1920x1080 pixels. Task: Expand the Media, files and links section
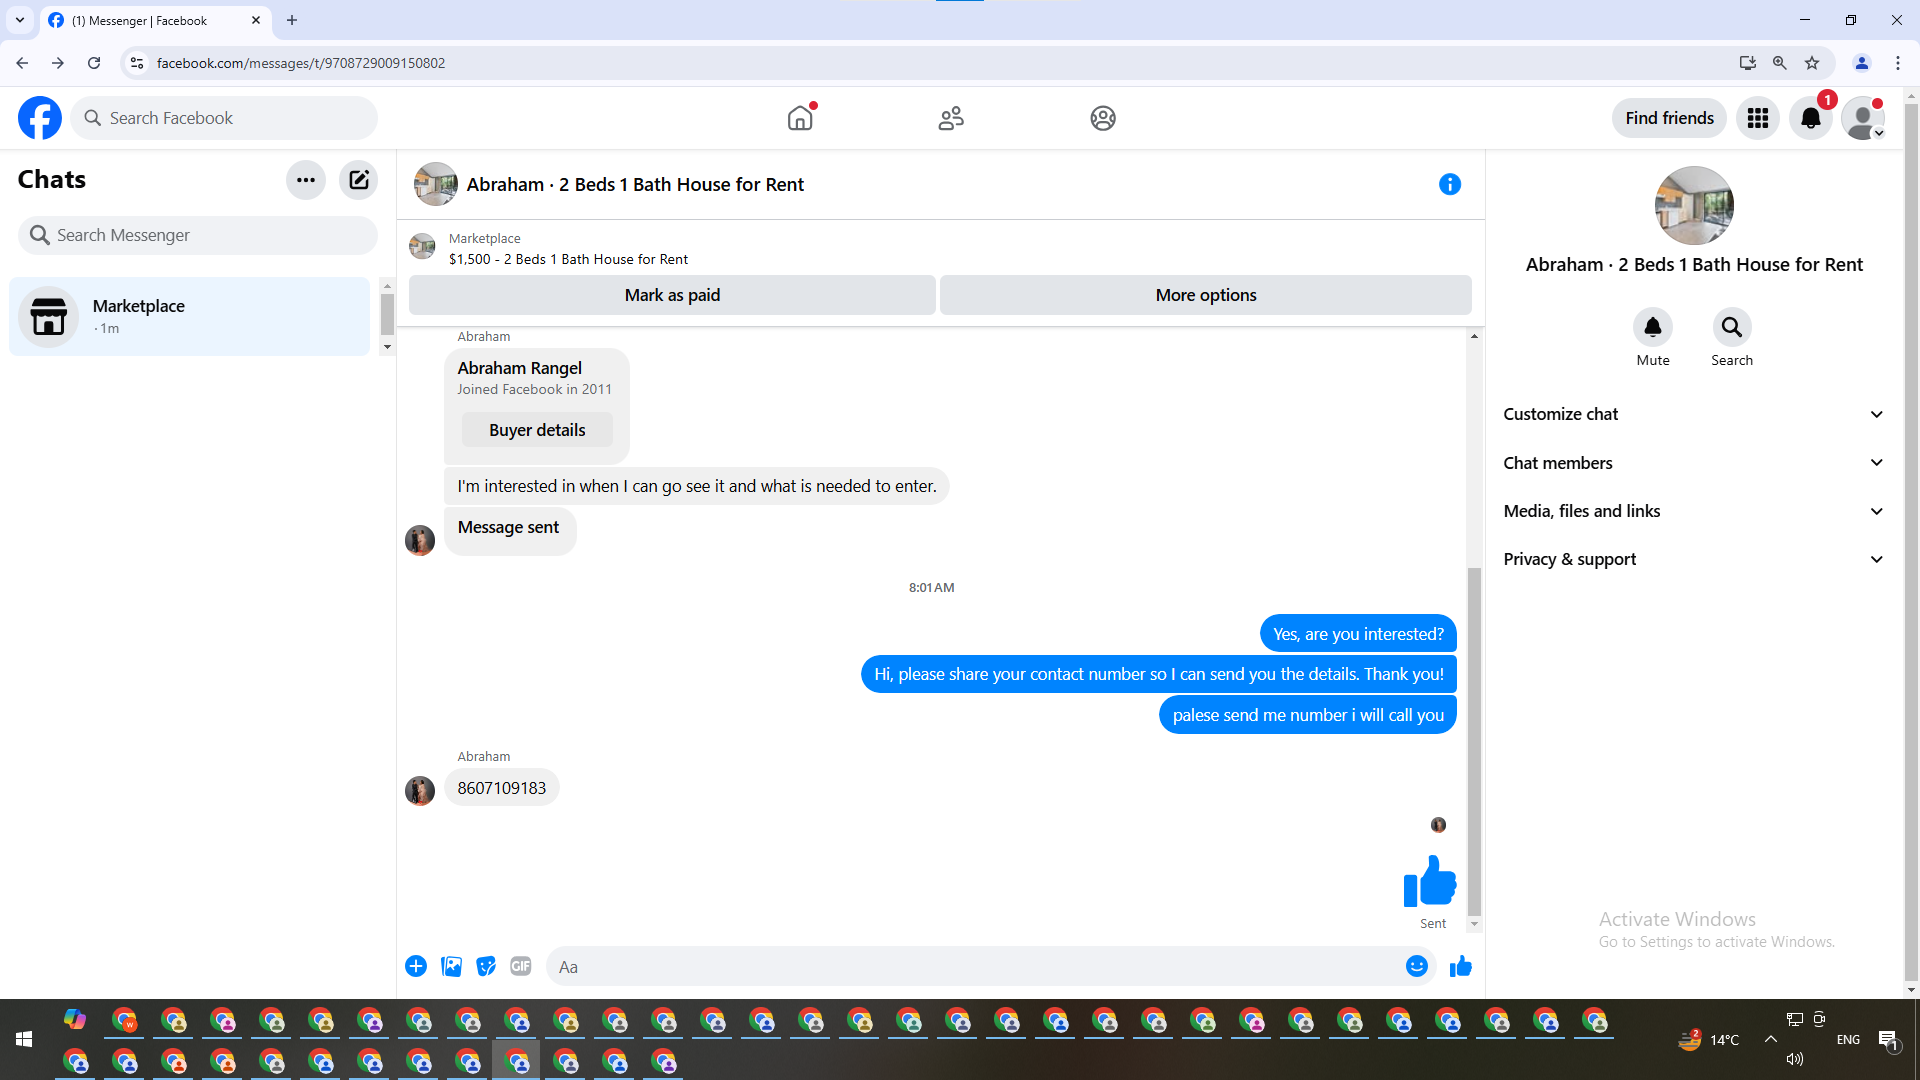point(1694,511)
